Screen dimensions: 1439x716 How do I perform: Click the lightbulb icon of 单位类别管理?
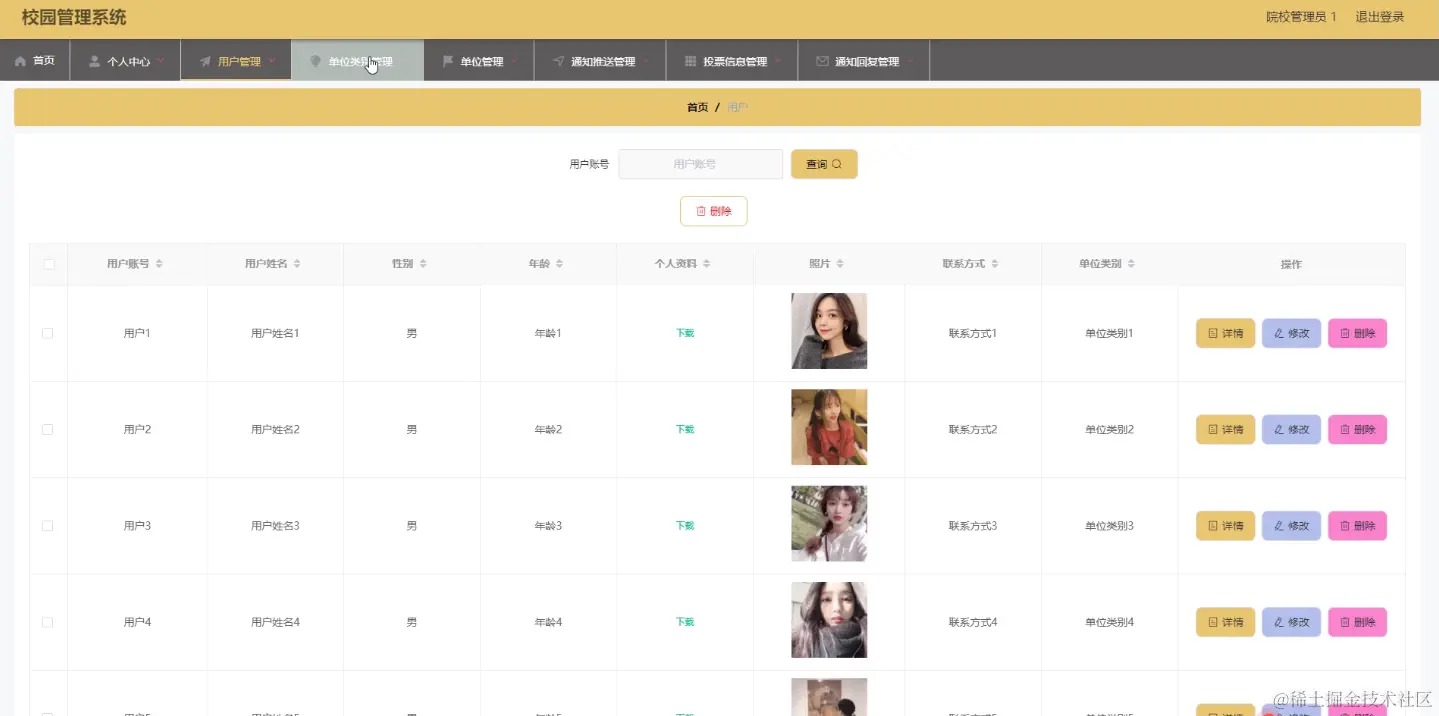(x=315, y=61)
